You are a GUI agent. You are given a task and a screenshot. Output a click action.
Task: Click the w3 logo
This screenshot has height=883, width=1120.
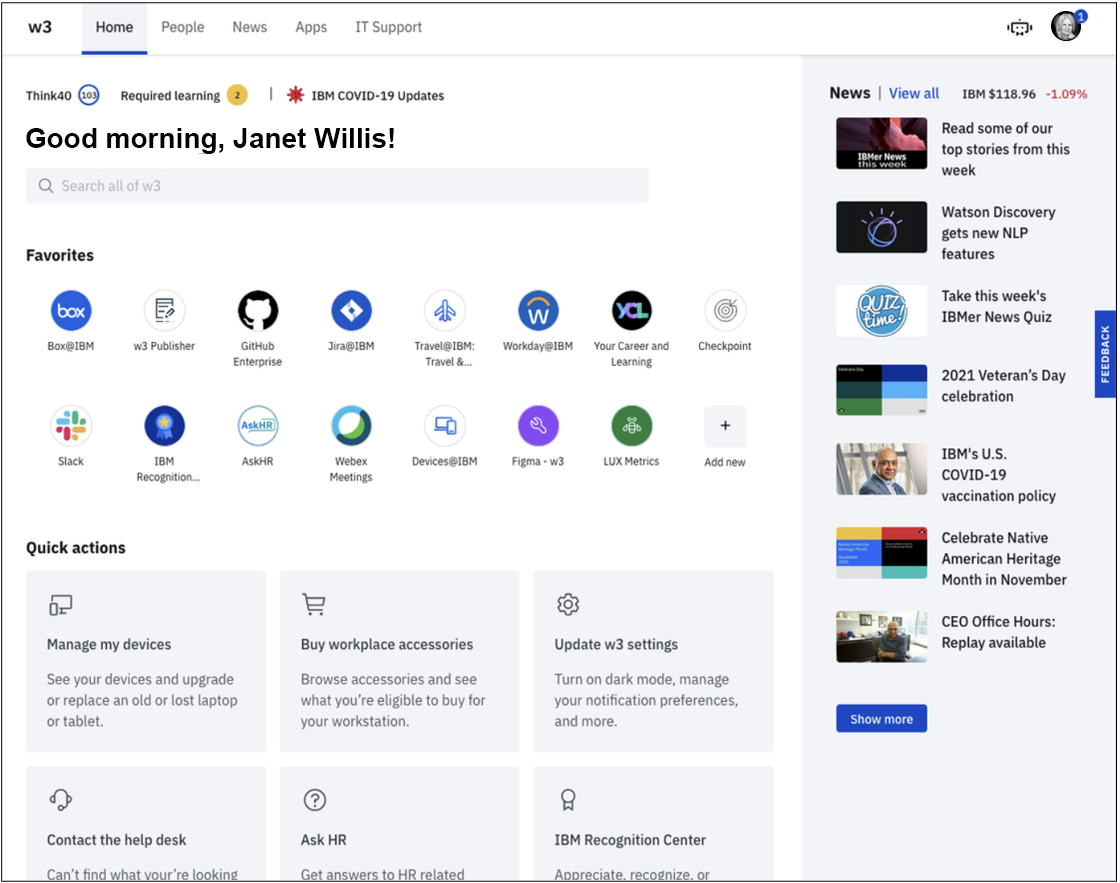[x=40, y=27]
